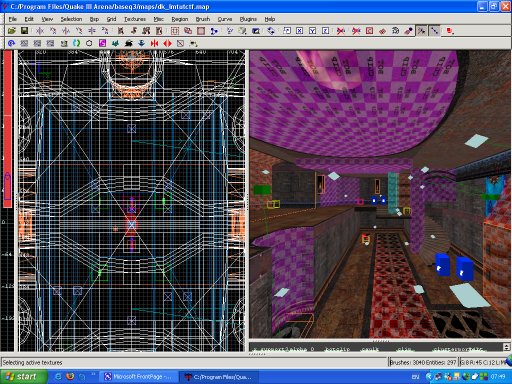Click the black hexagon outline icon
This screenshot has height=384, width=512.
tap(89, 43)
